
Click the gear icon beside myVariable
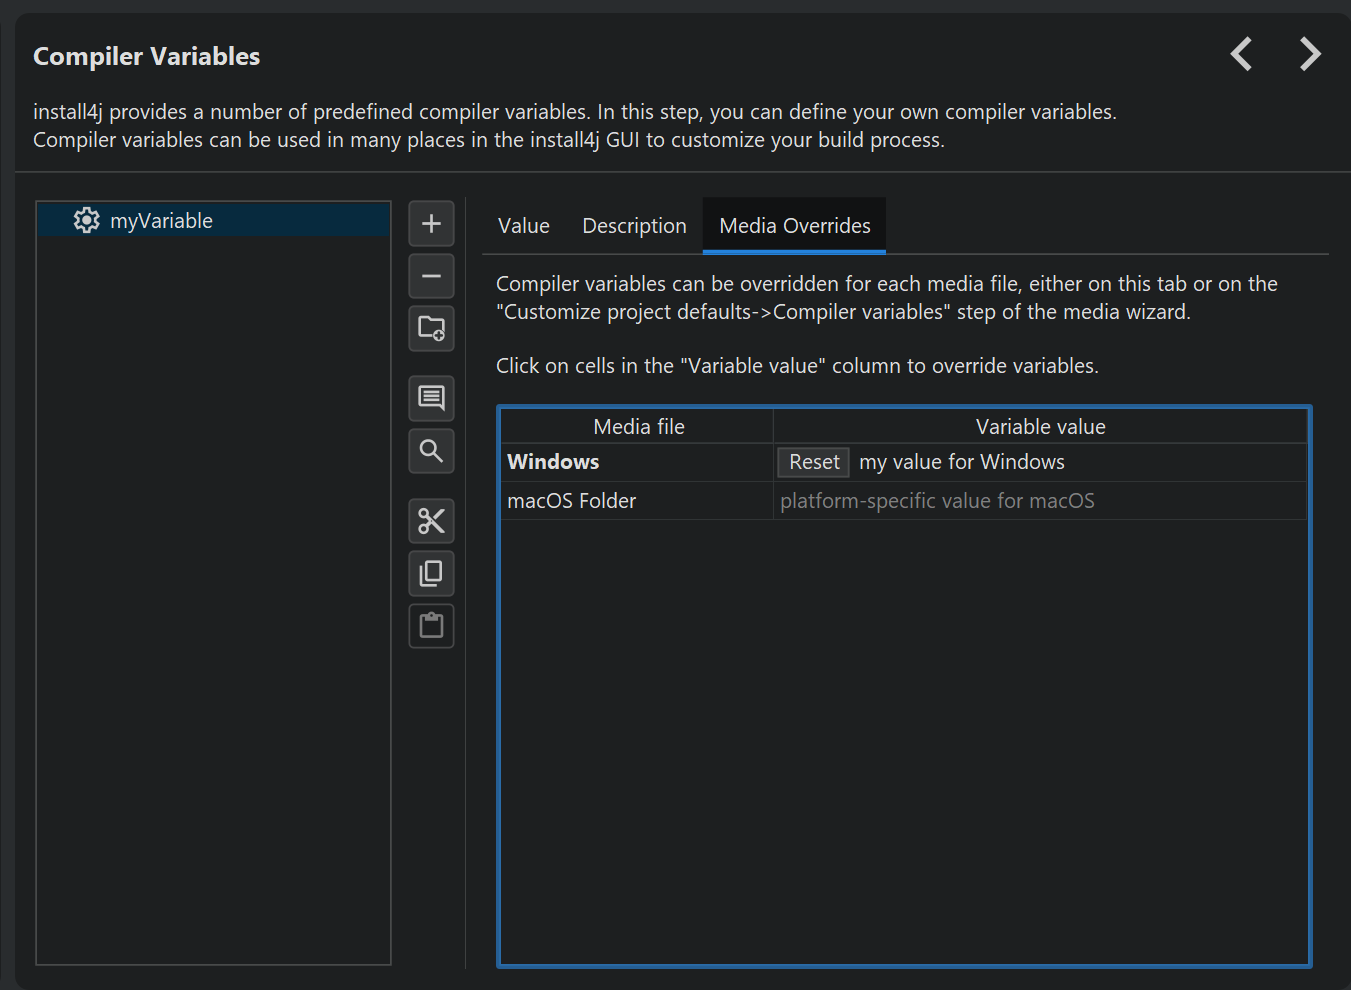(87, 221)
